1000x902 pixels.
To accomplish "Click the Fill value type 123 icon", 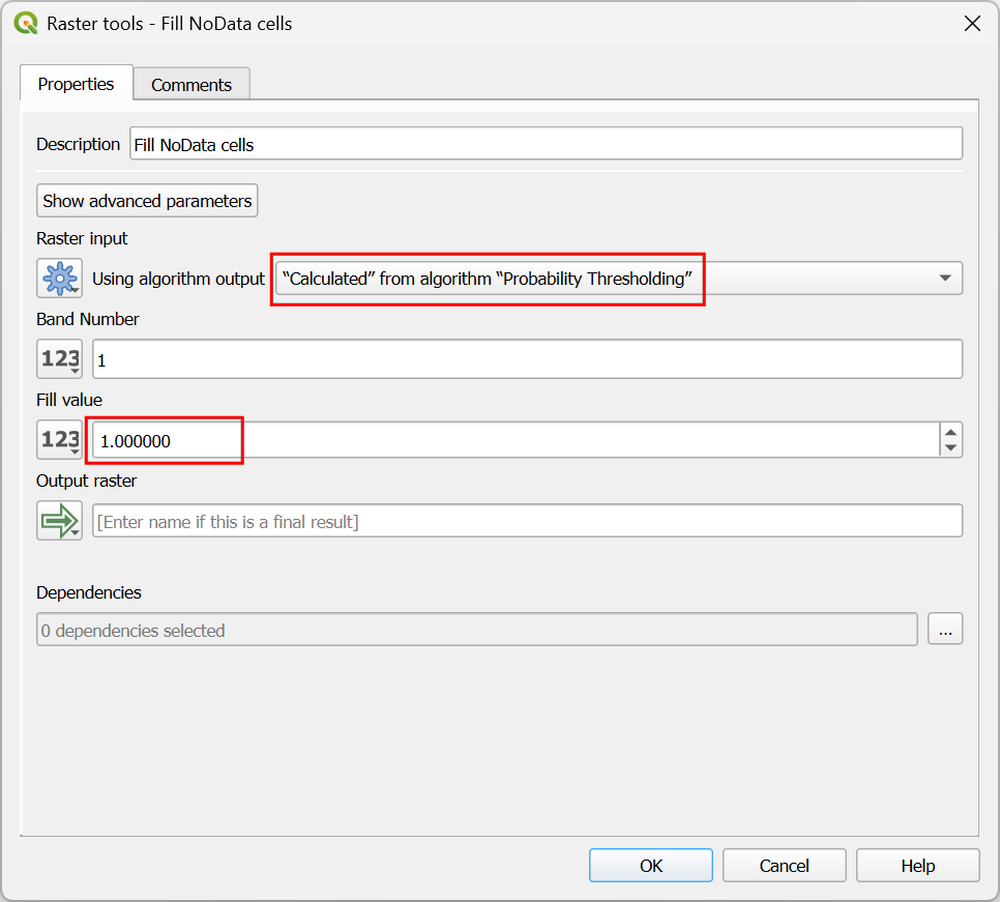I will click(59, 440).
